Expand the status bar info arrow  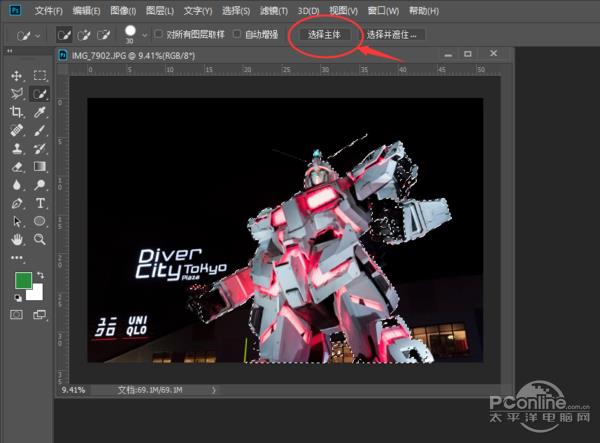pyautogui.click(x=214, y=390)
